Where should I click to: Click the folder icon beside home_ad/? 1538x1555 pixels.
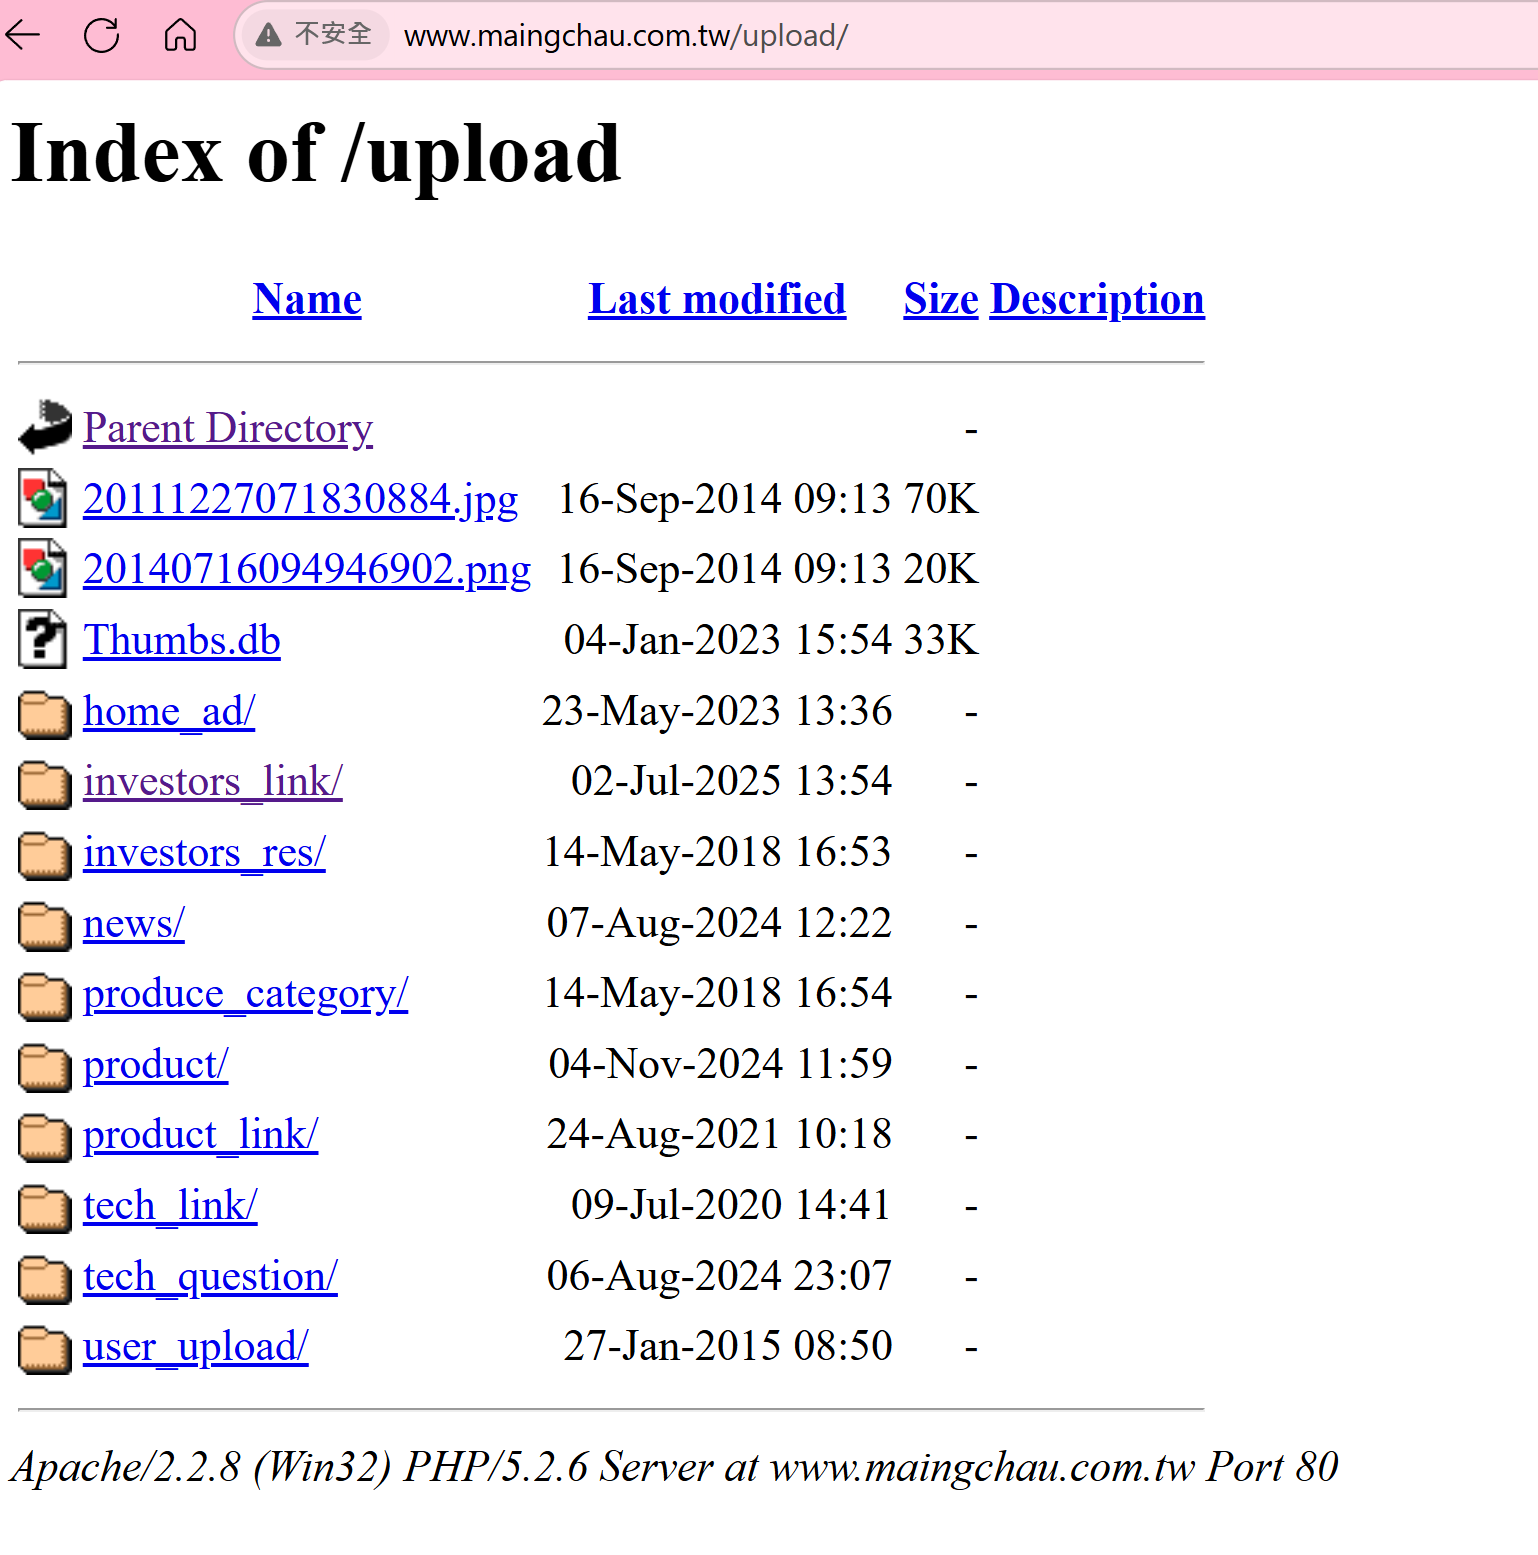click(45, 713)
